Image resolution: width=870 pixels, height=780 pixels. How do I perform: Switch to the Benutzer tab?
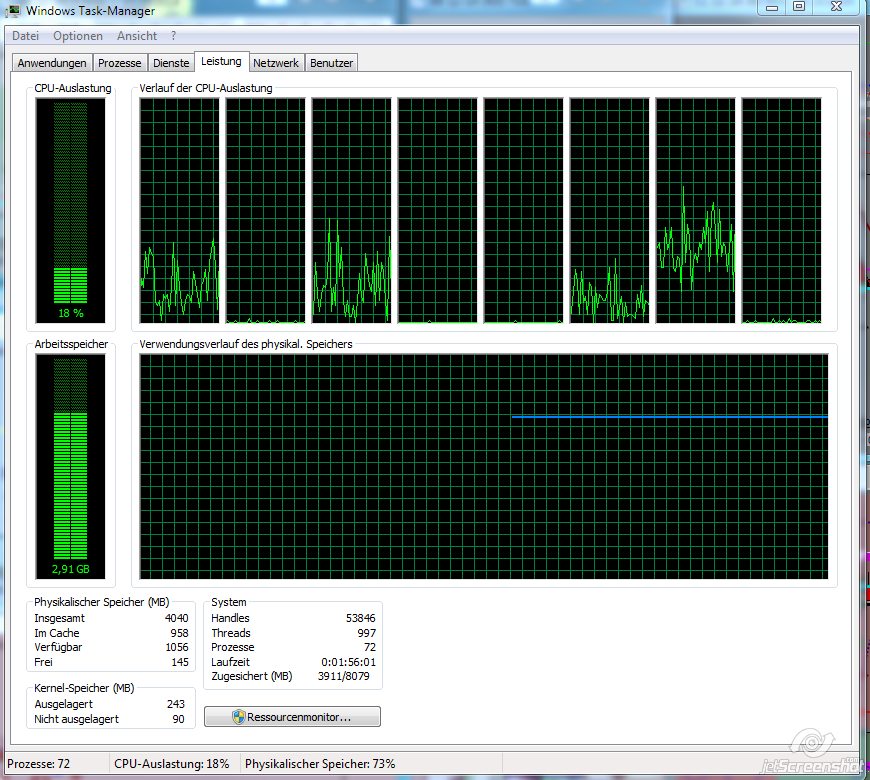tap(331, 63)
